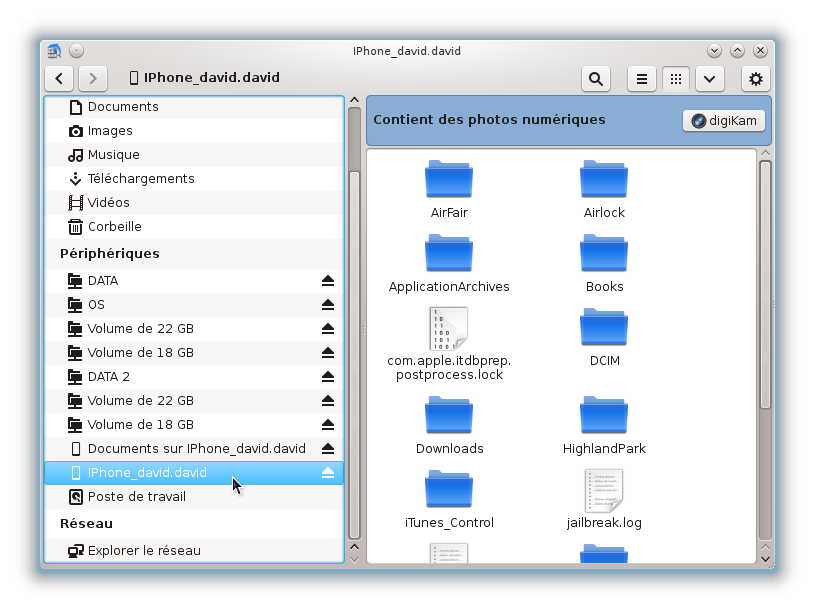Screen dimensions: 815x609
Task: Select the DATA 2 drive
Action: click(x=194, y=377)
